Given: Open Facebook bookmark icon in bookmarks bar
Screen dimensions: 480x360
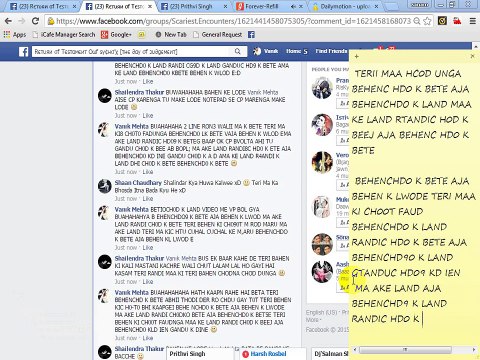Looking at the screenshot, I should pos(251,34).
